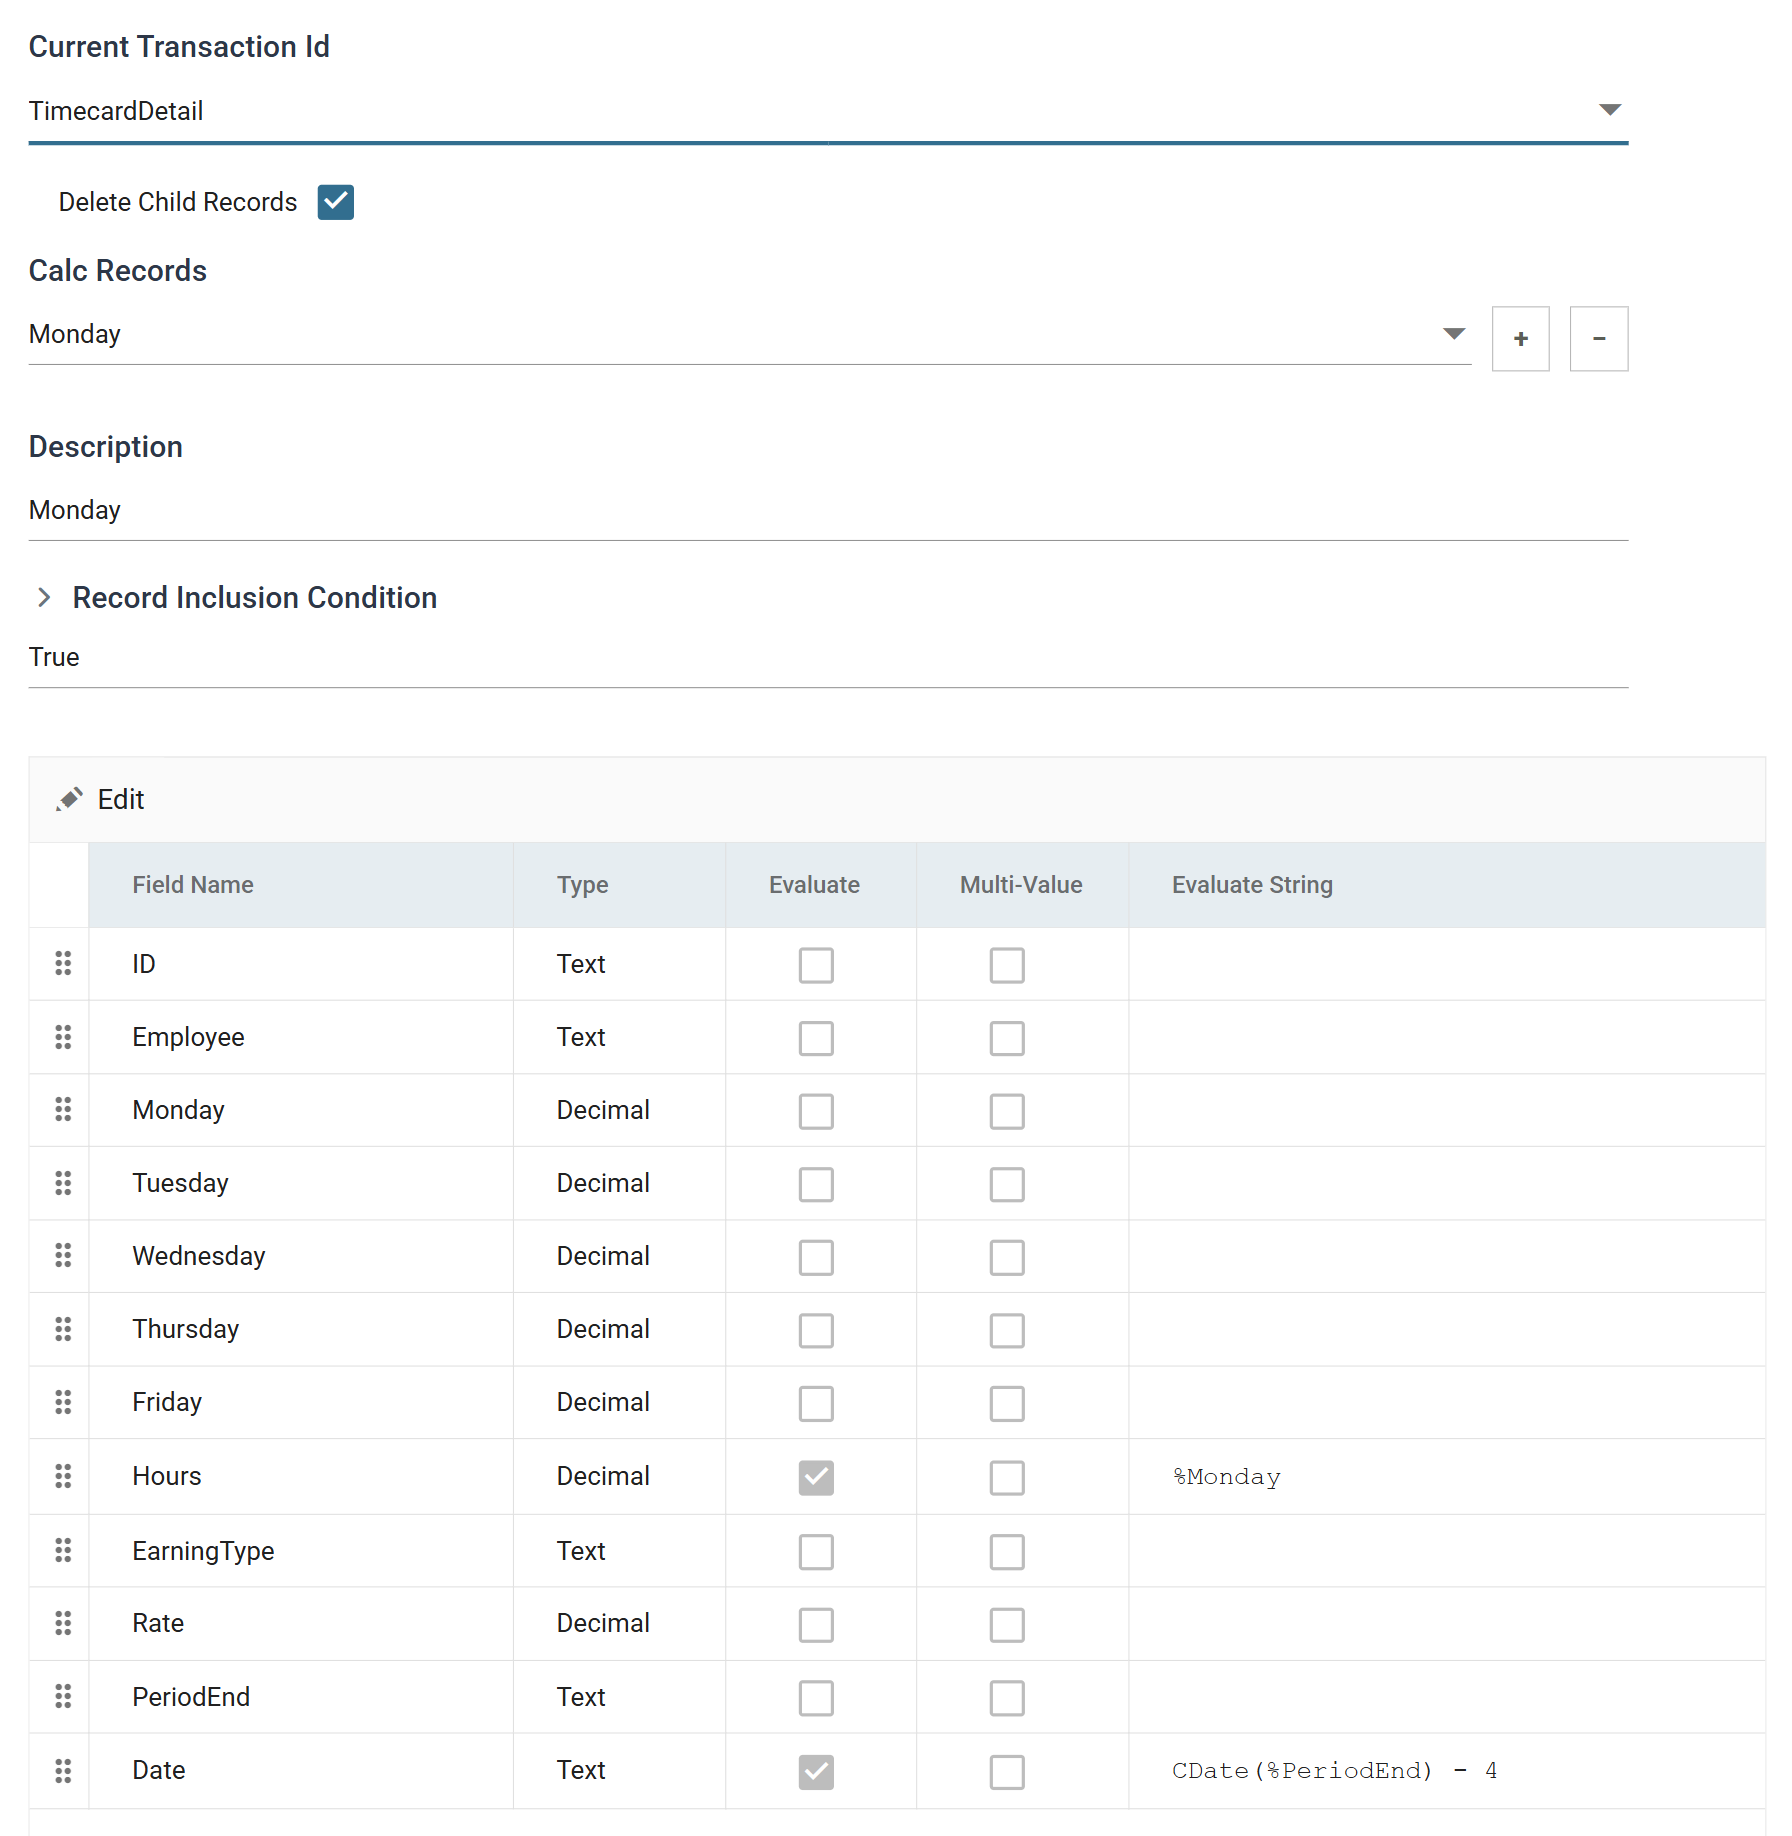The image size is (1792, 1836).
Task: Click Record Inclusion Condition True field
Action: (828, 657)
